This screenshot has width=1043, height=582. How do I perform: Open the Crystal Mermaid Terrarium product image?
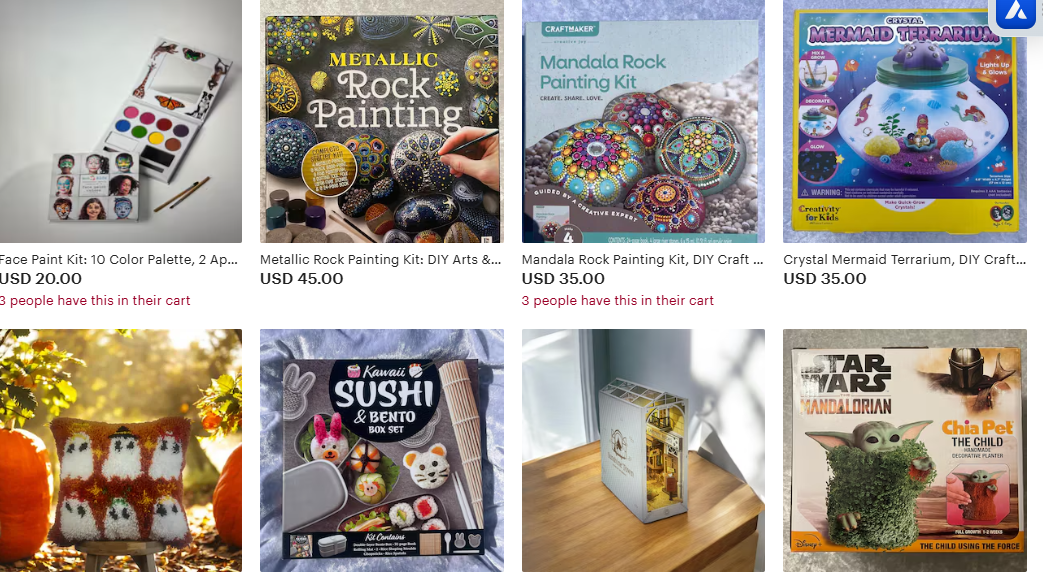click(905, 121)
